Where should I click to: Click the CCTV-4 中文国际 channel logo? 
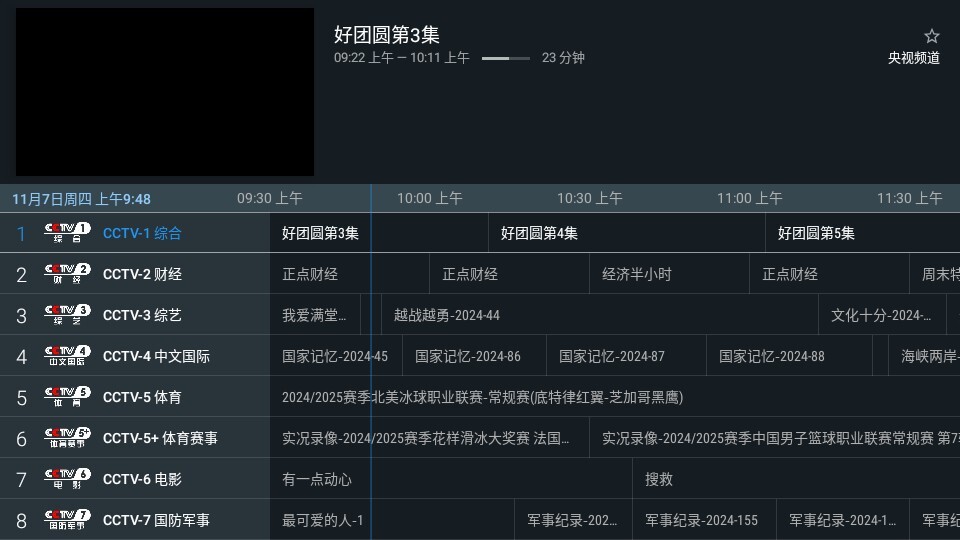point(67,356)
